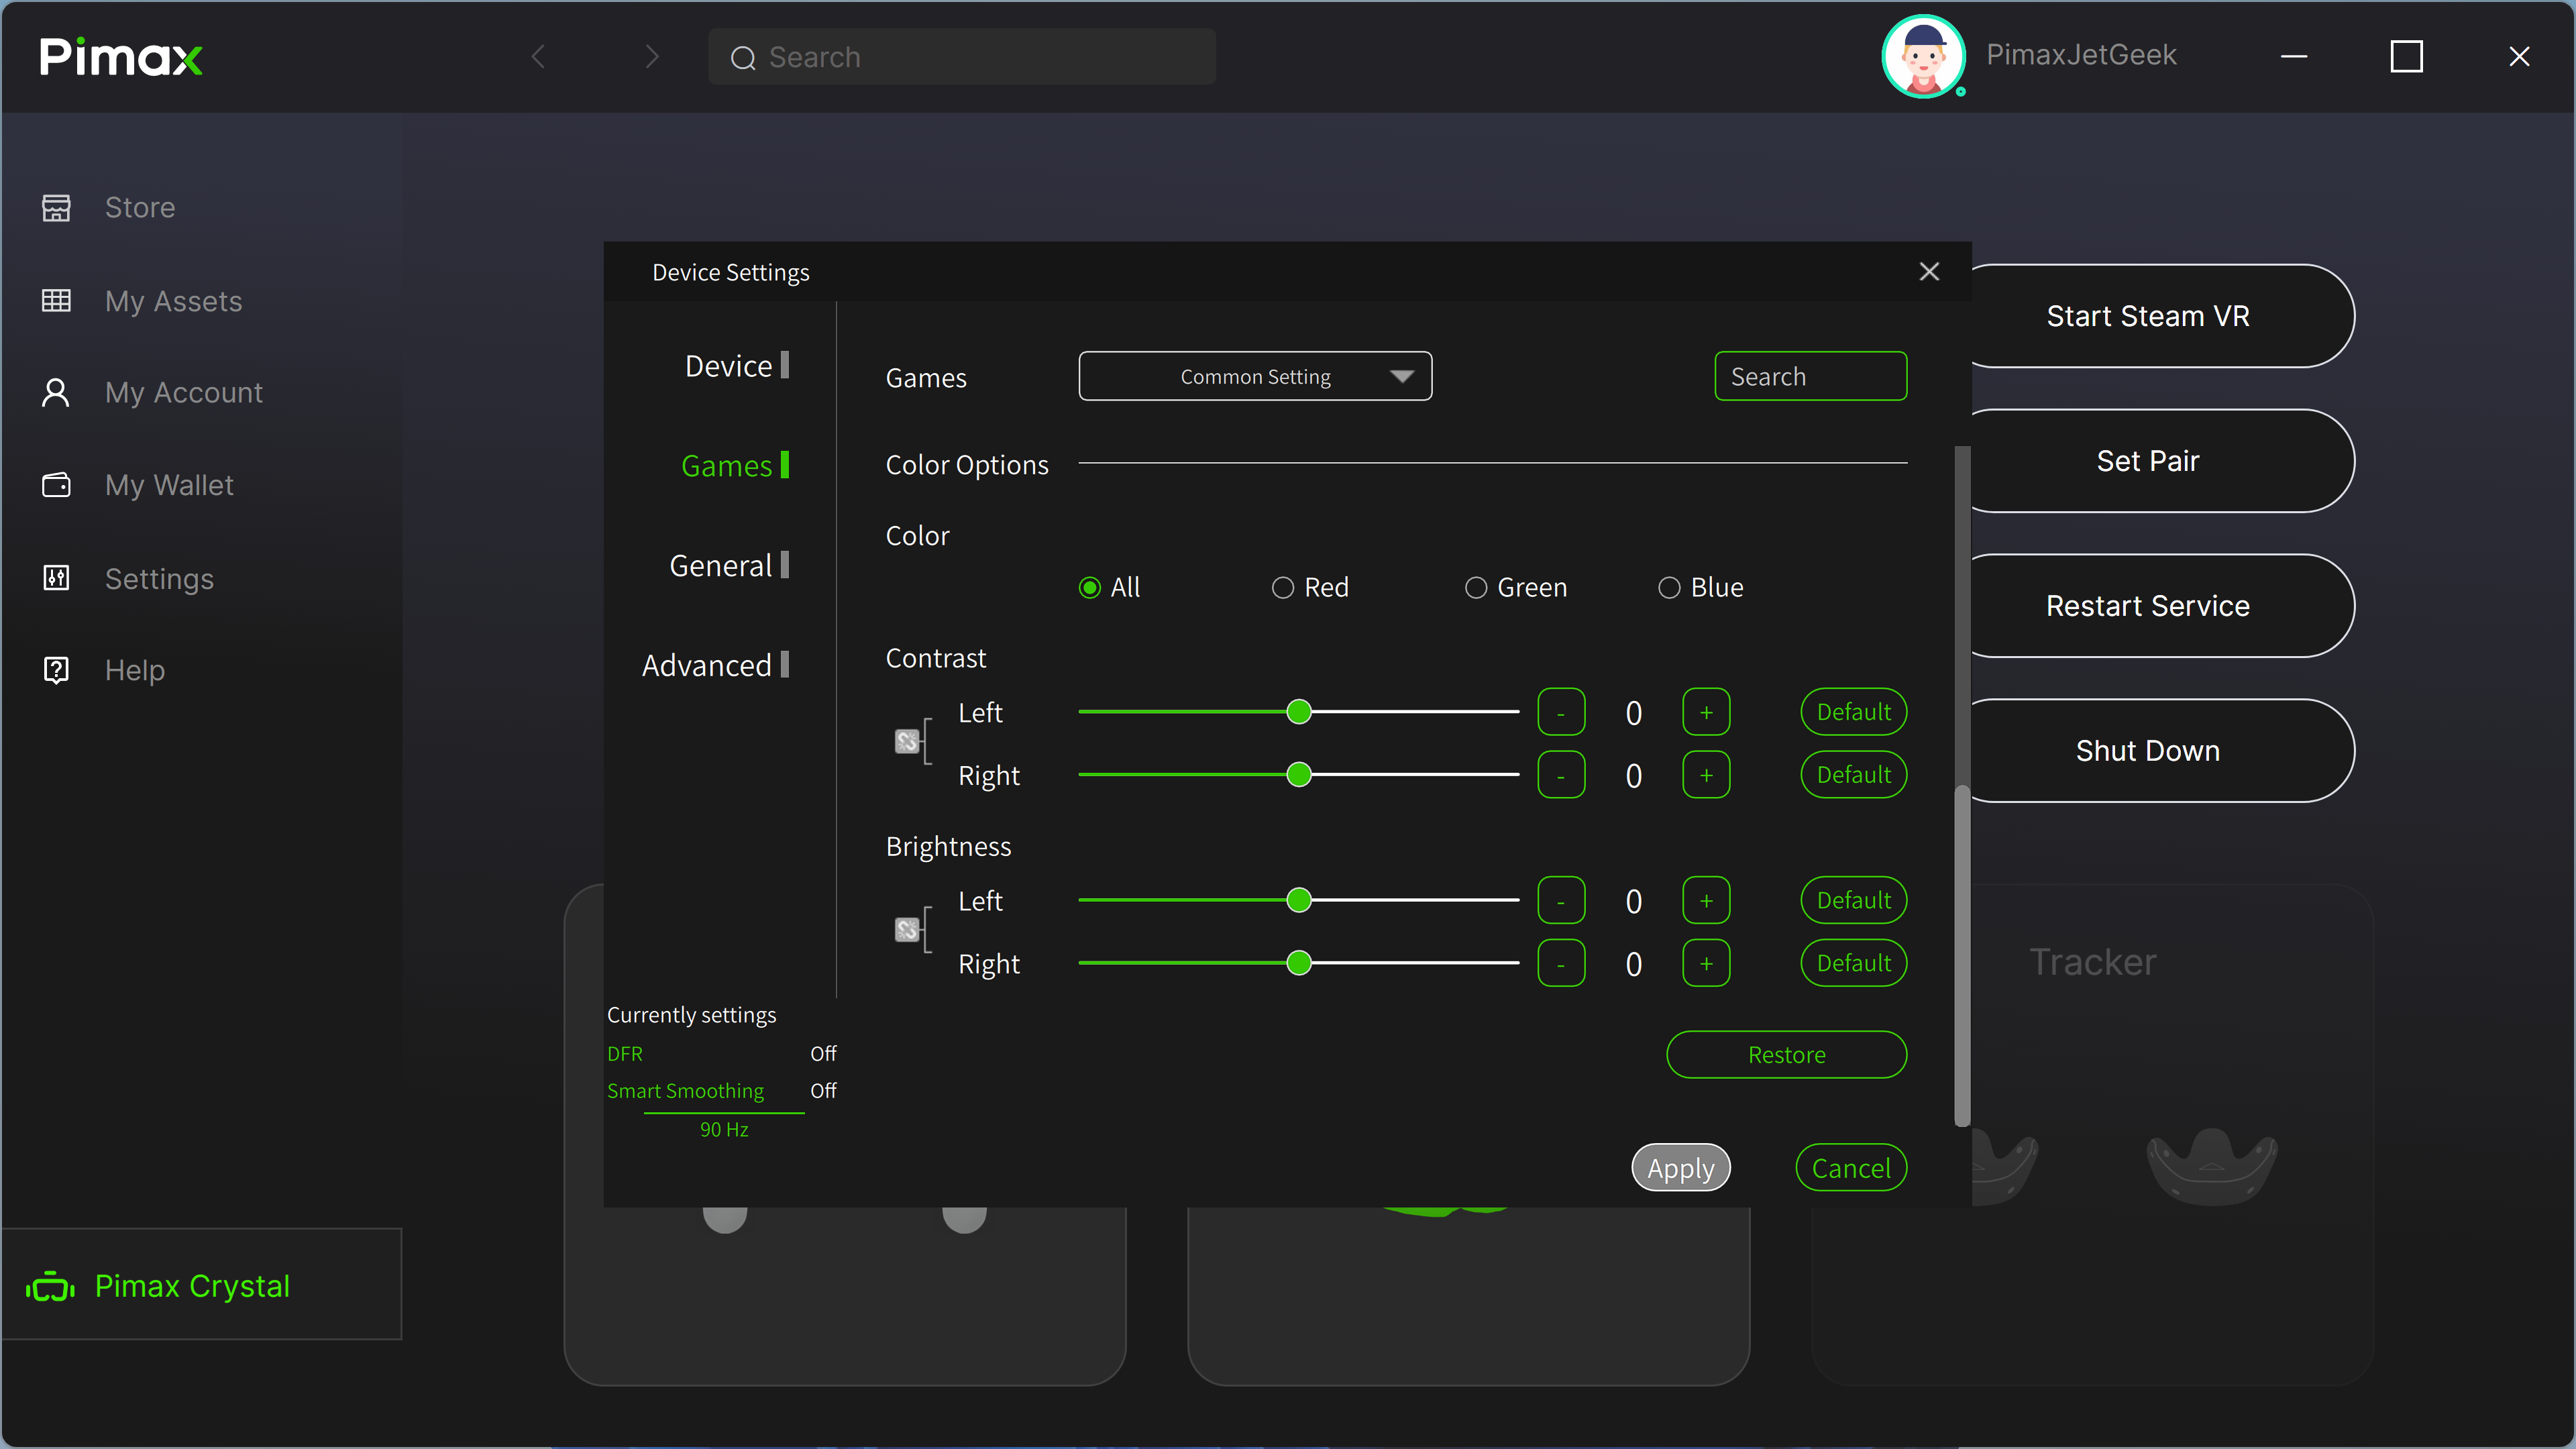Switch to the General tab
This screenshot has width=2576, height=1449.
[729, 566]
